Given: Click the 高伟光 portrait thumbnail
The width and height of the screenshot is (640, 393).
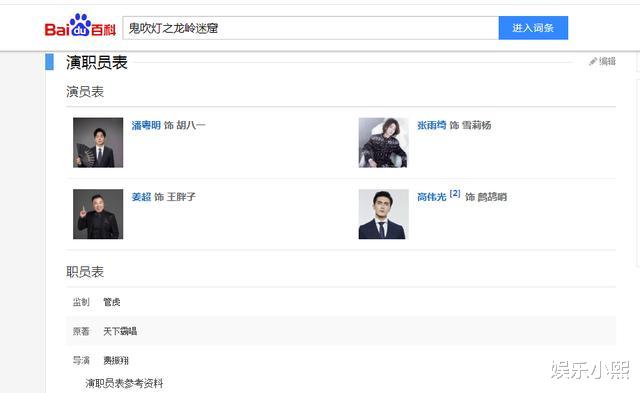Looking at the screenshot, I should [x=383, y=214].
